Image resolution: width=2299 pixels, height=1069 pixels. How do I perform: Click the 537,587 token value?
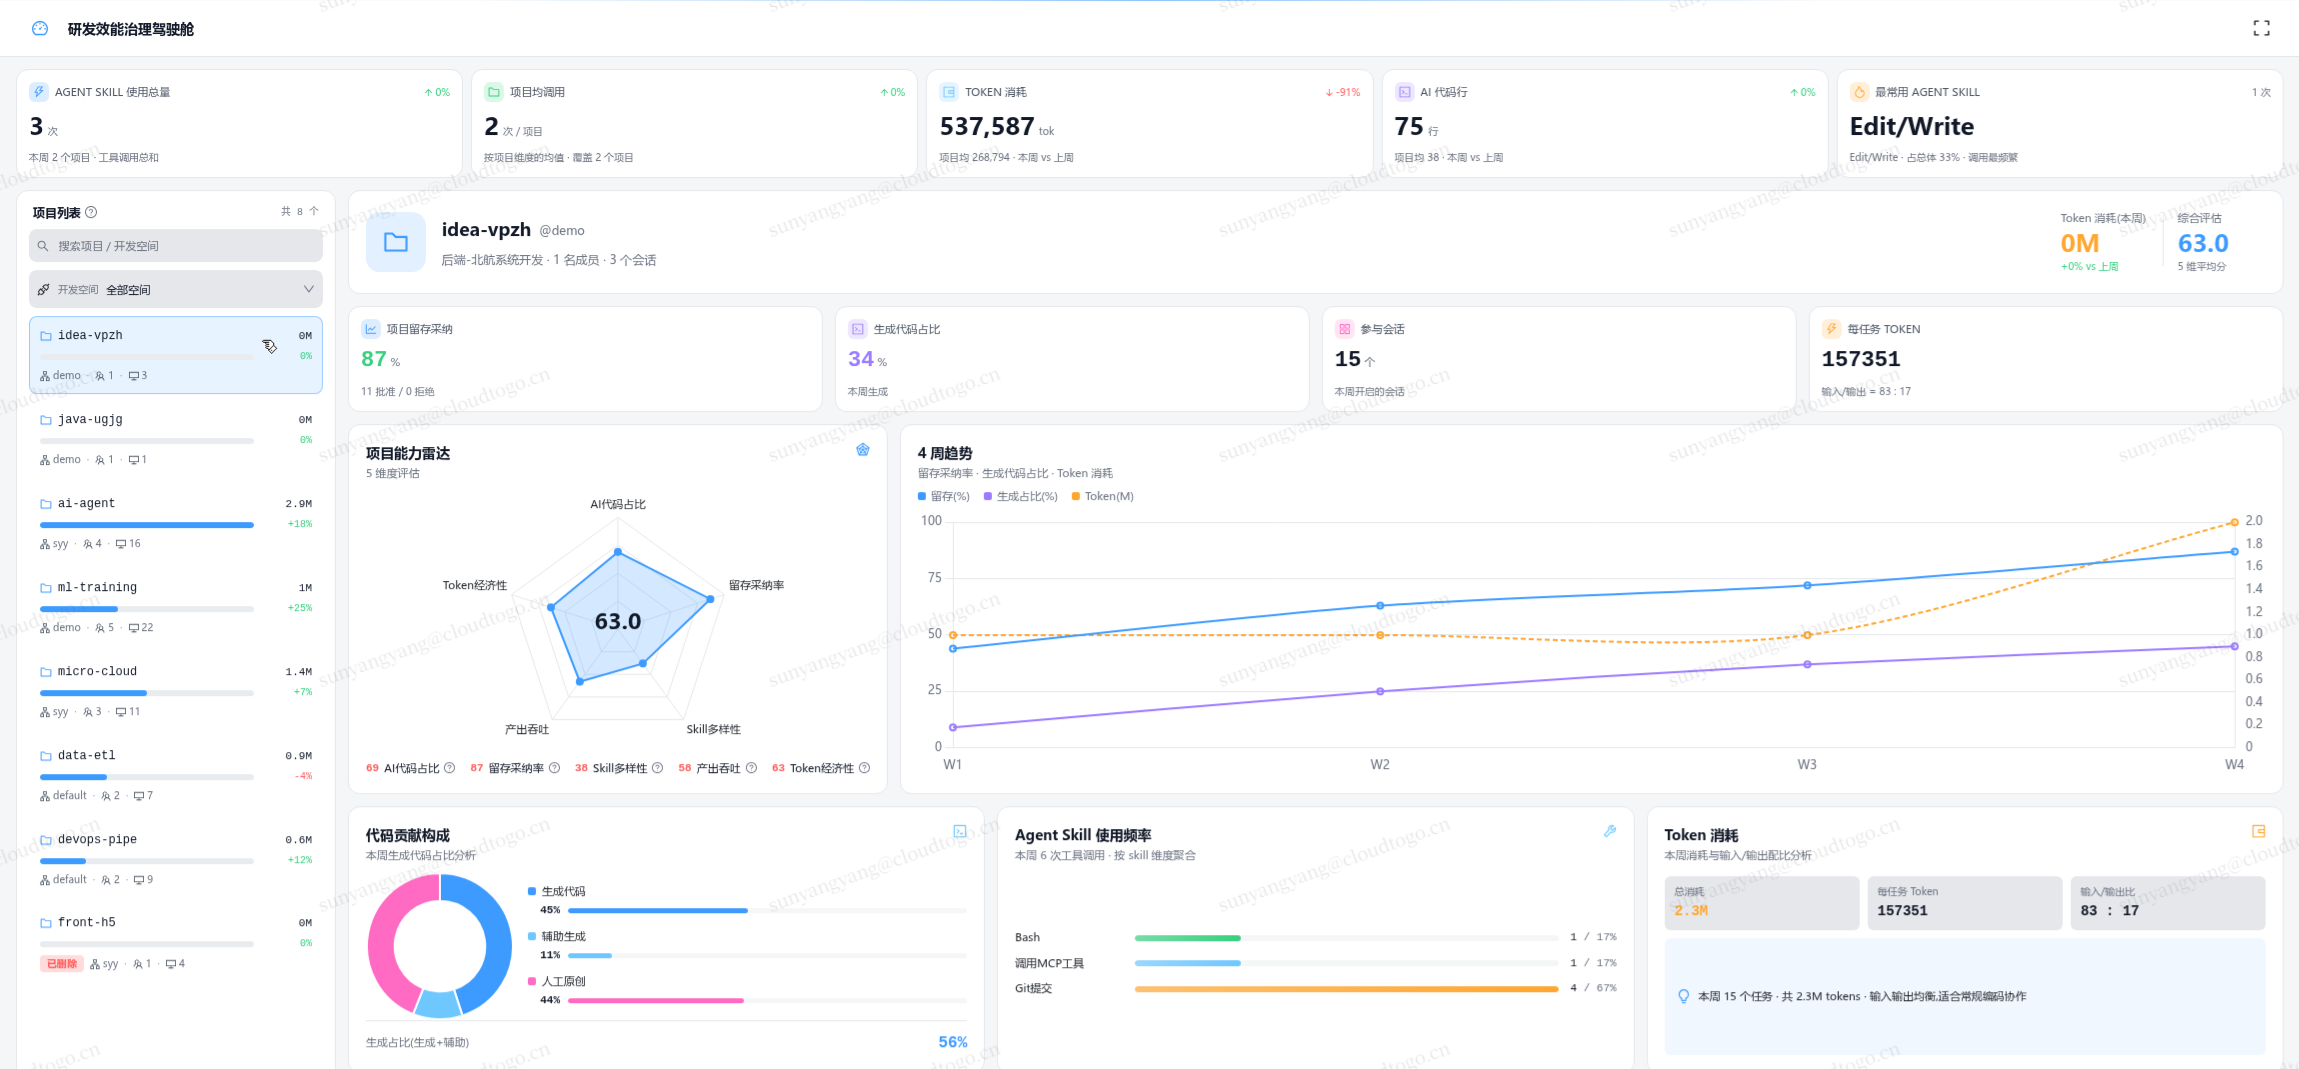click(x=987, y=126)
